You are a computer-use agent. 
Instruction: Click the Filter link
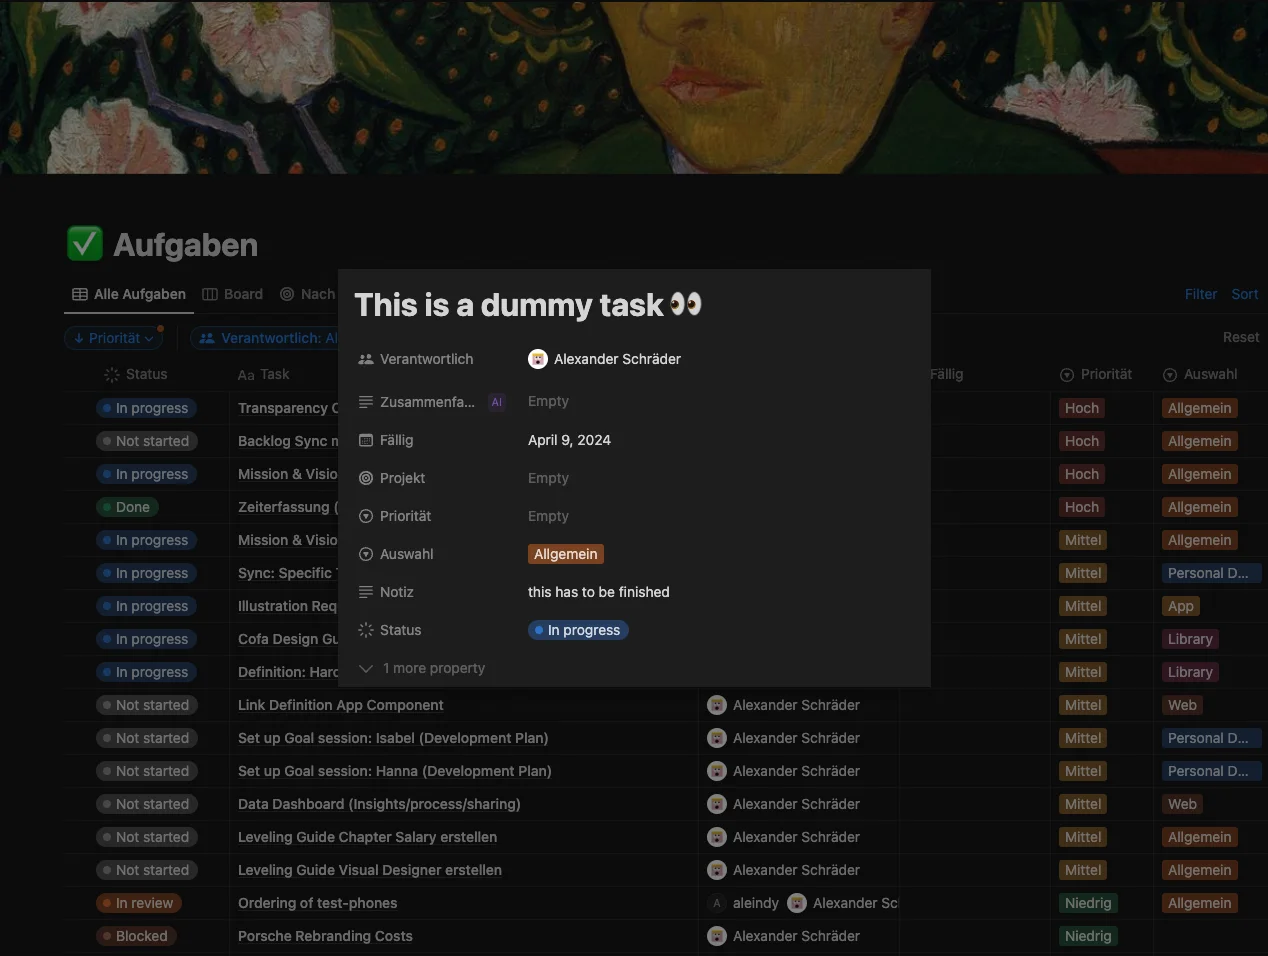1200,294
